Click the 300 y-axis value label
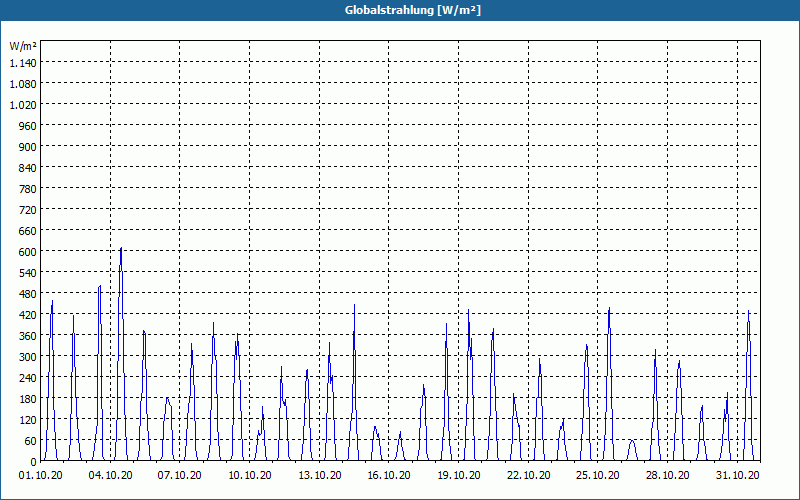800x500 pixels. (28, 357)
